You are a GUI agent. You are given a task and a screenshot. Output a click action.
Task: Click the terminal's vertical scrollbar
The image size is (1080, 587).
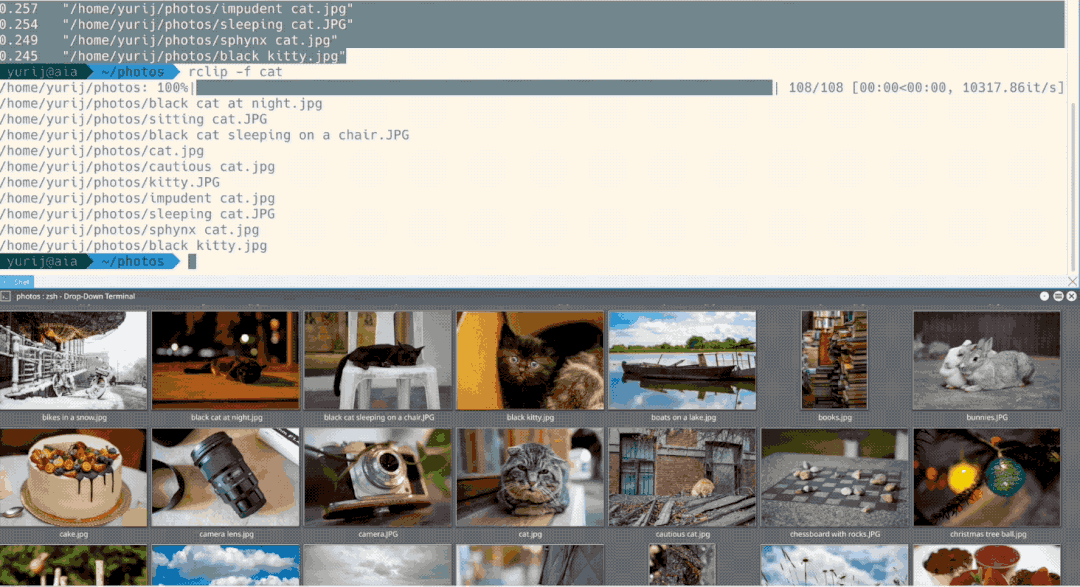tap(1073, 186)
